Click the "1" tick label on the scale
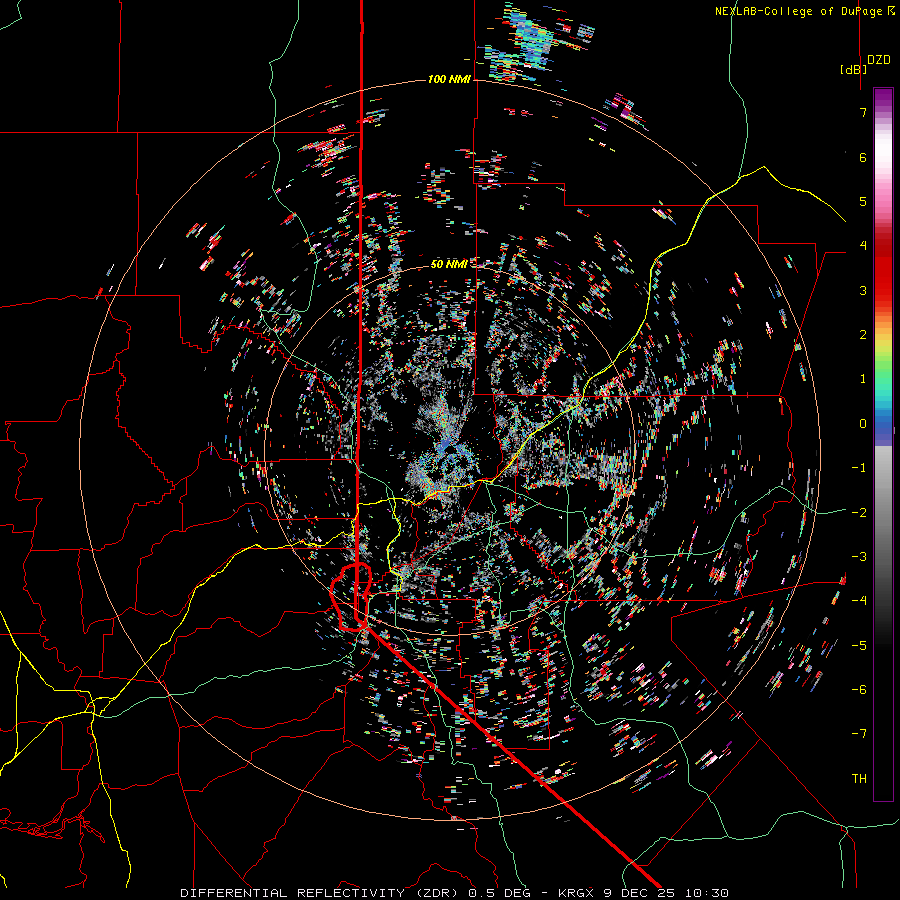The height and width of the screenshot is (900, 900). click(x=863, y=379)
